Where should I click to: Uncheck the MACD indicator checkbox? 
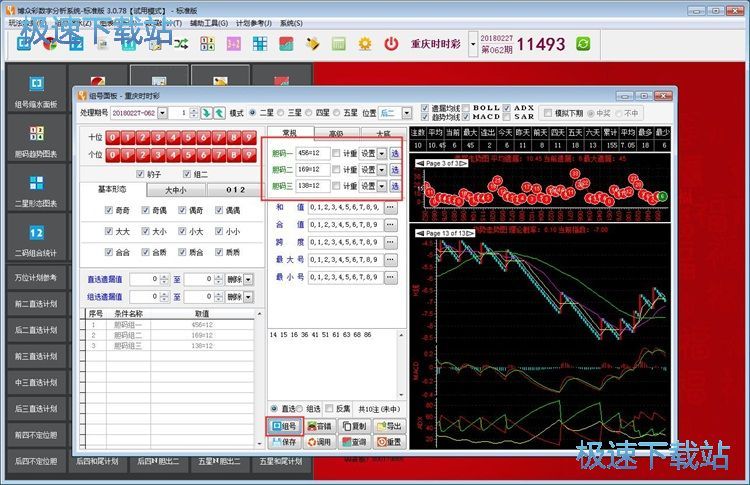(x=466, y=118)
